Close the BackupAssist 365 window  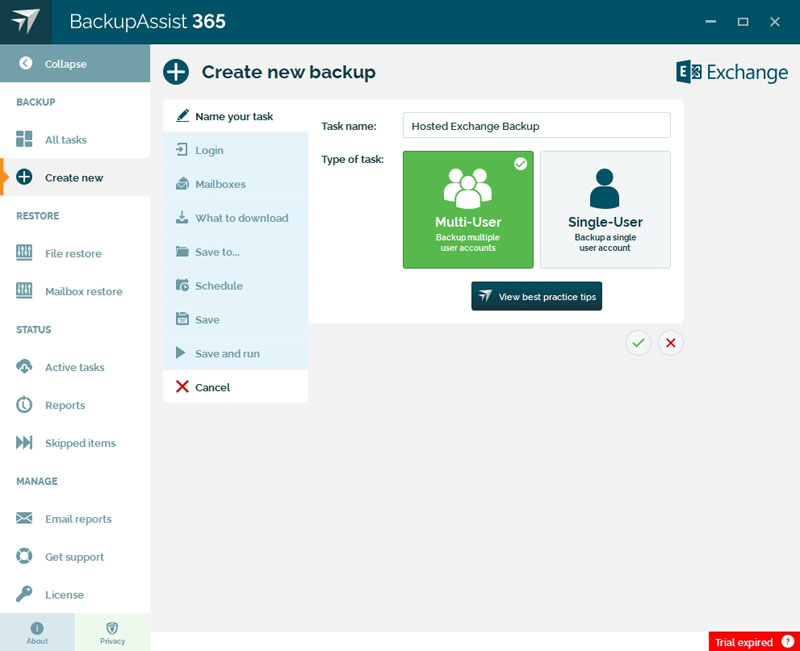pyautogui.click(x=775, y=21)
